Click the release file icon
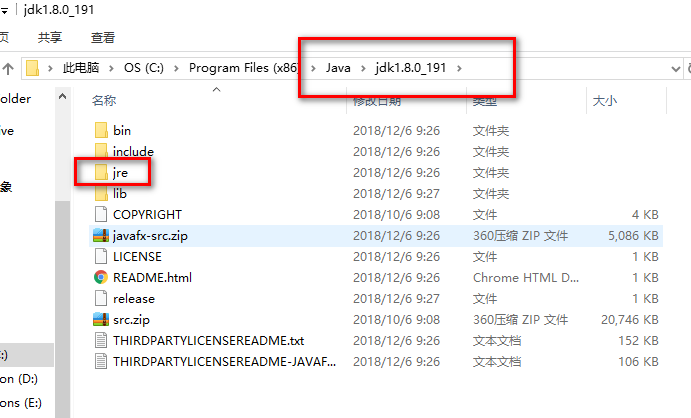 [x=101, y=298]
